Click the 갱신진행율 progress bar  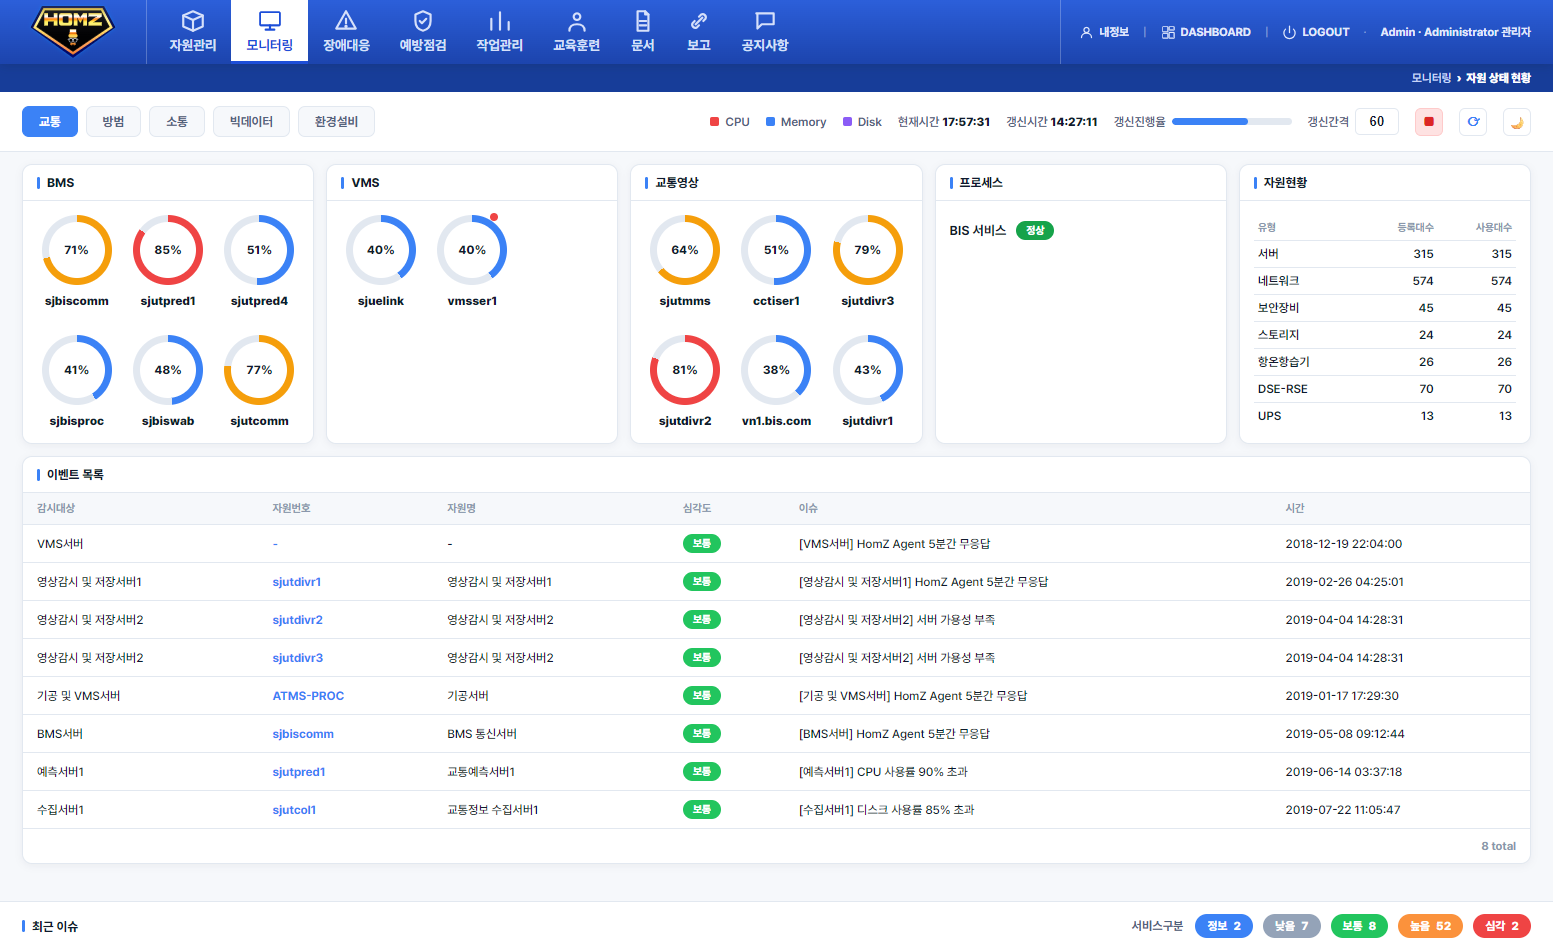click(x=1232, y=122)
